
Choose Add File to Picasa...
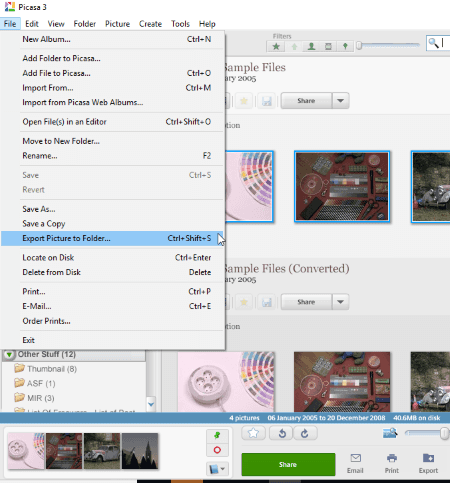112,73
